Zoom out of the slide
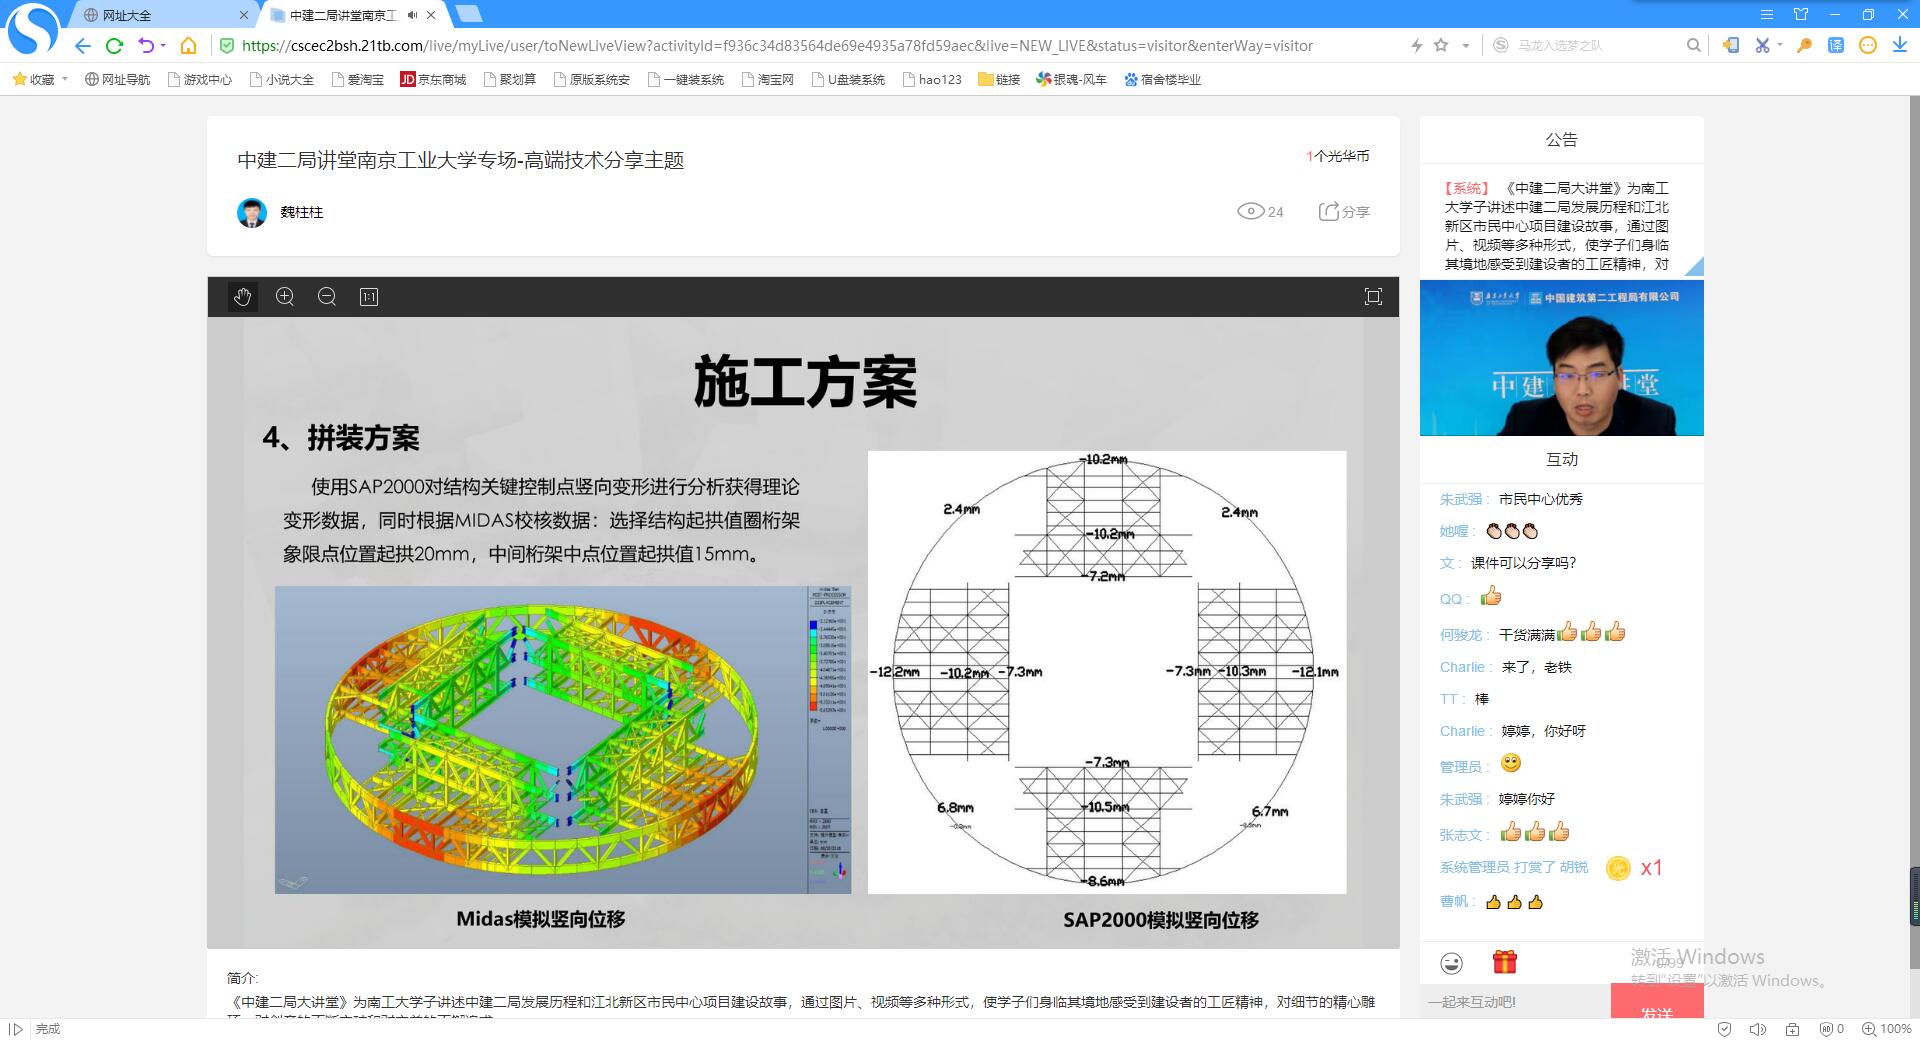Screen dimensions: 1920x1040 [x=327, y=297]
